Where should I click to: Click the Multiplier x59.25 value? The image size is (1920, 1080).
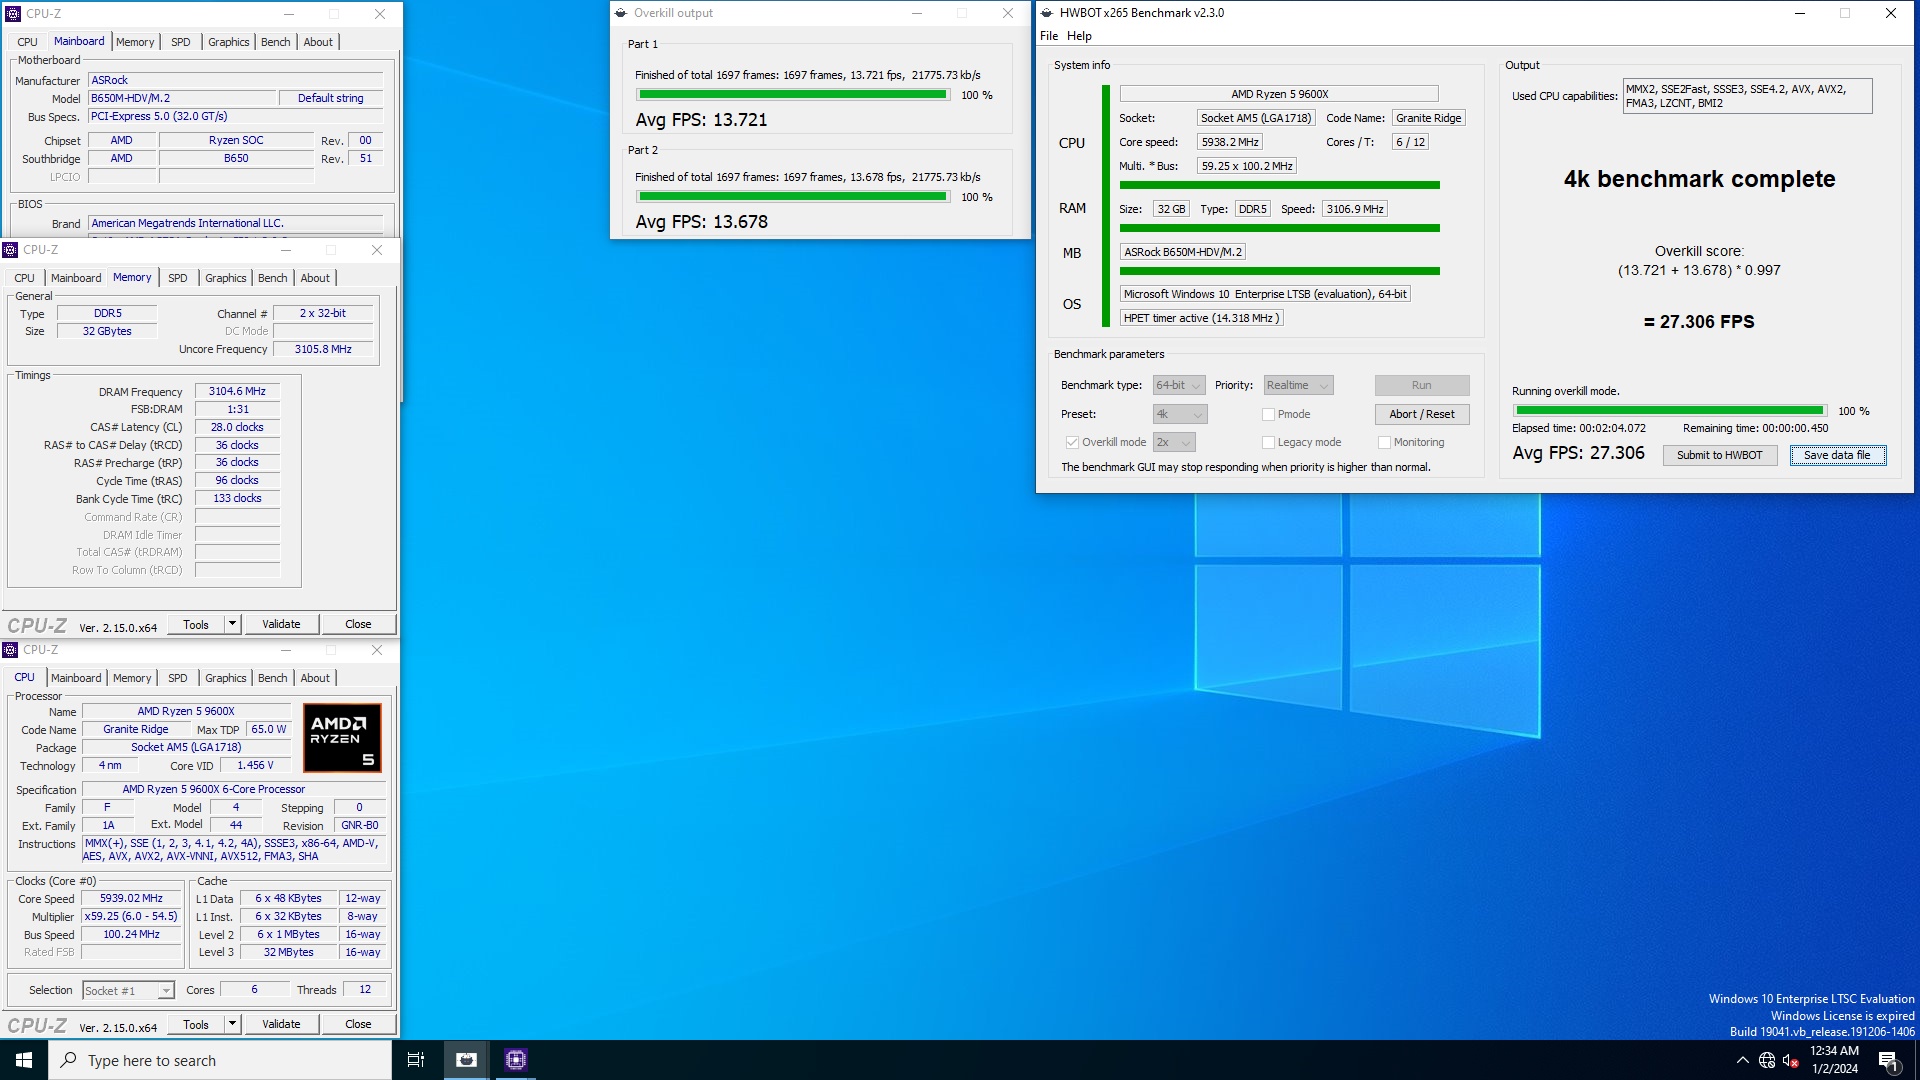(131, 917)
